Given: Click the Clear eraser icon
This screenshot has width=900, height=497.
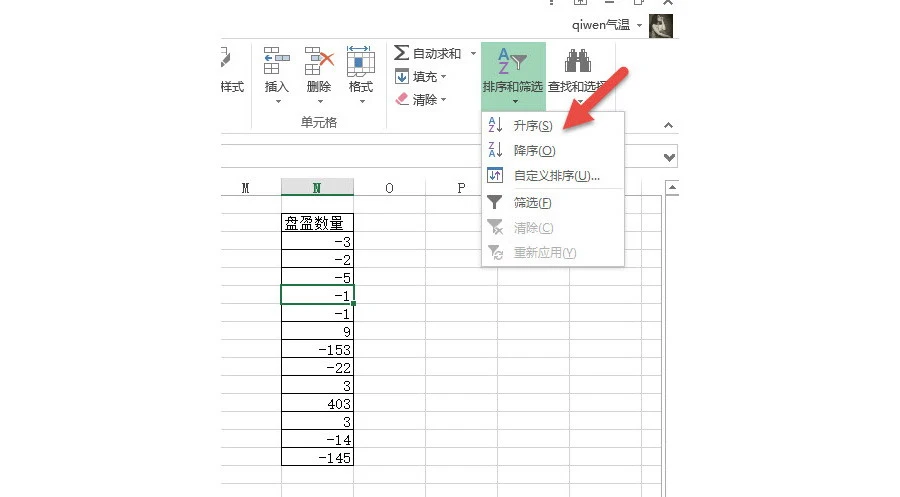Looking at the screenshot, I should (402, 100).
